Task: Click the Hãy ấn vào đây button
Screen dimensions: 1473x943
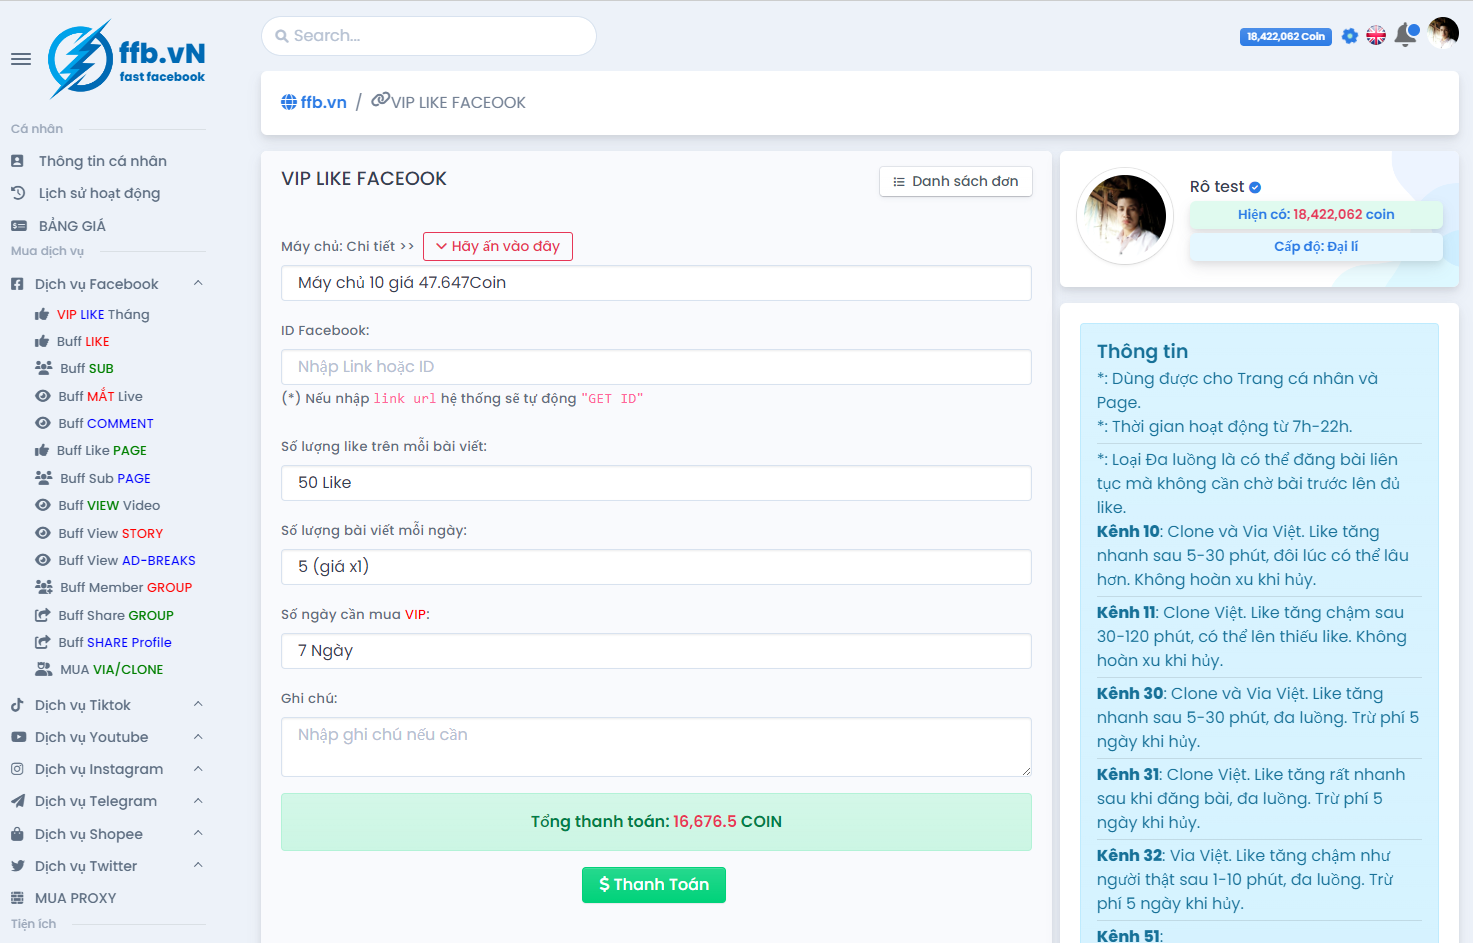Action: 498,246
